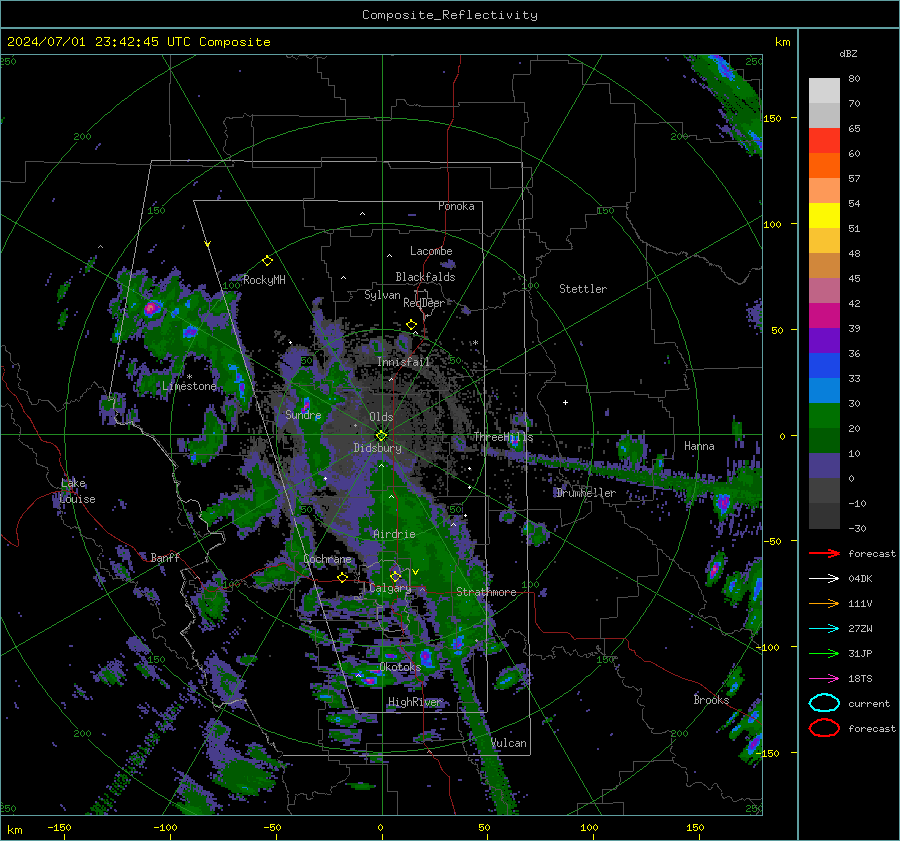Click the Banff label
This screenshot has width=900, height=841.
click(165, 558)
